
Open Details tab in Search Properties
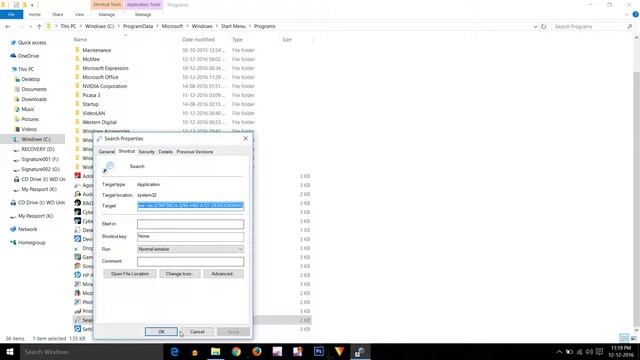(x=165, y=152)
